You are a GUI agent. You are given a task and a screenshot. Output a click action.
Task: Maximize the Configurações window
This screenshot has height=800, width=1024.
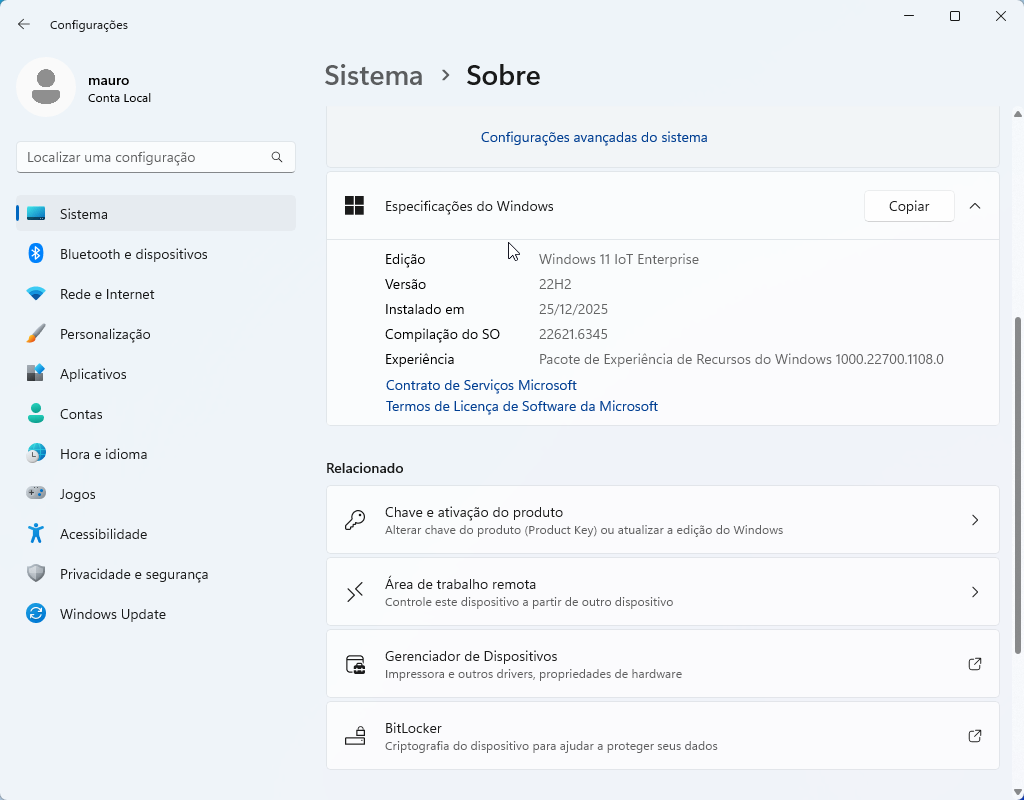tap(954, 16)
